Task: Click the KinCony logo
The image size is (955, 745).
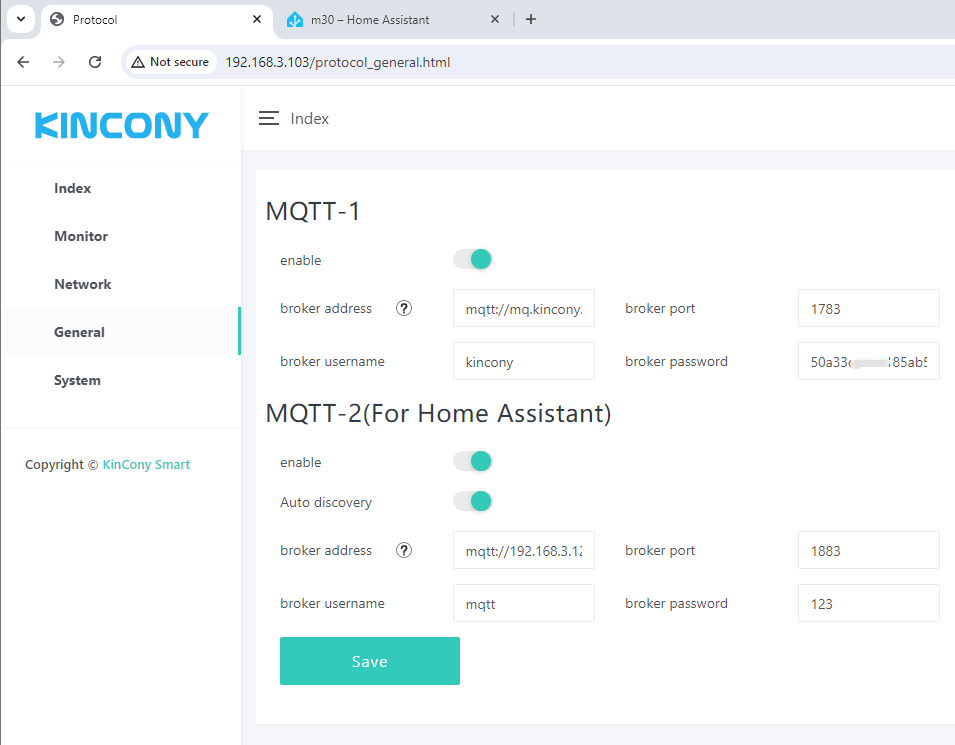Action: pos(121,125)
